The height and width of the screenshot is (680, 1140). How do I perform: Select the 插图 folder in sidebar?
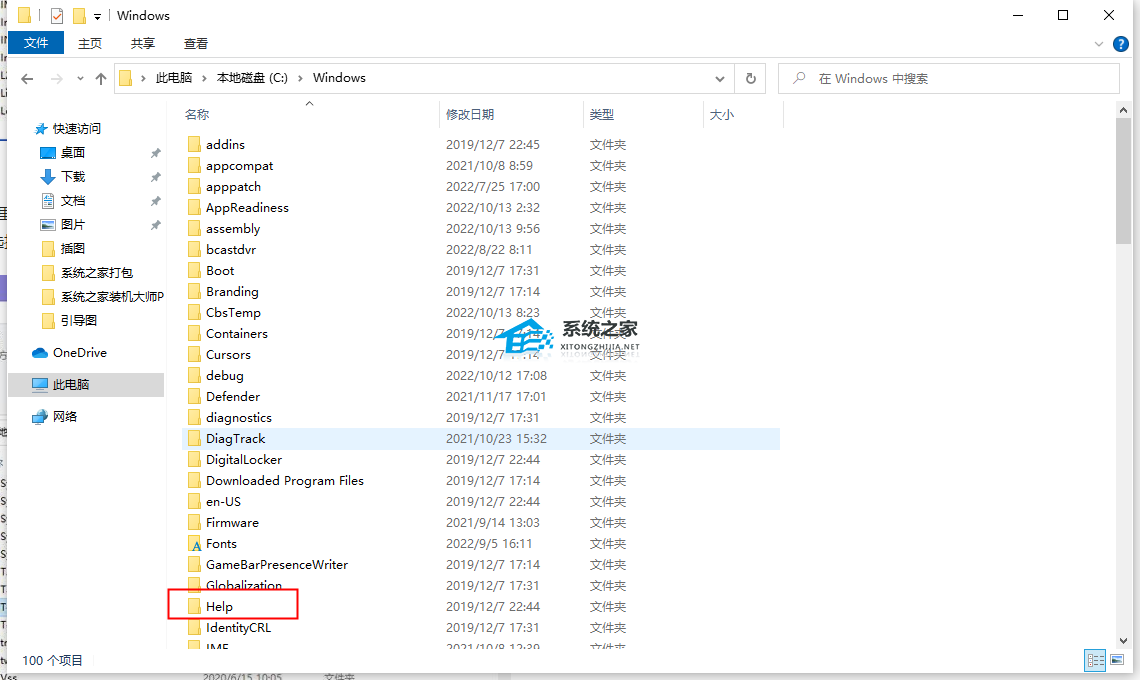tap(73, 249)
